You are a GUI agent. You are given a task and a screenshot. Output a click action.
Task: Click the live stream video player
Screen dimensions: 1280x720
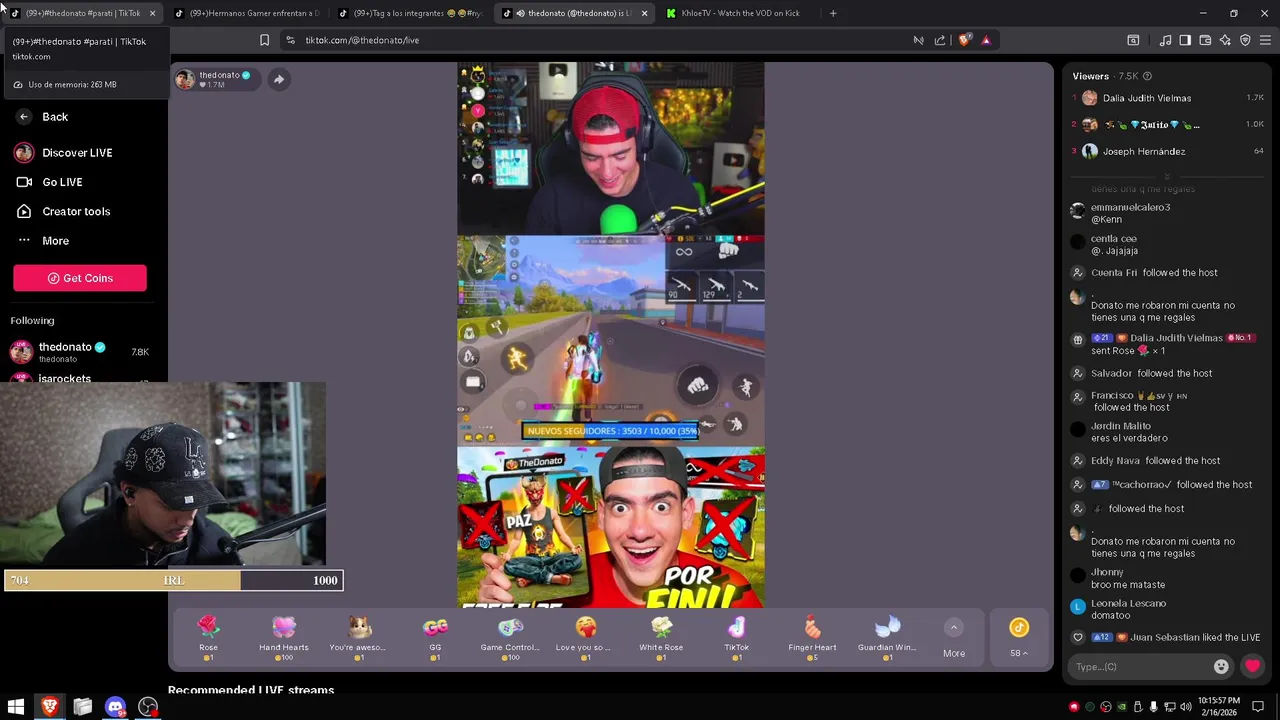click(x=611, y=335)
